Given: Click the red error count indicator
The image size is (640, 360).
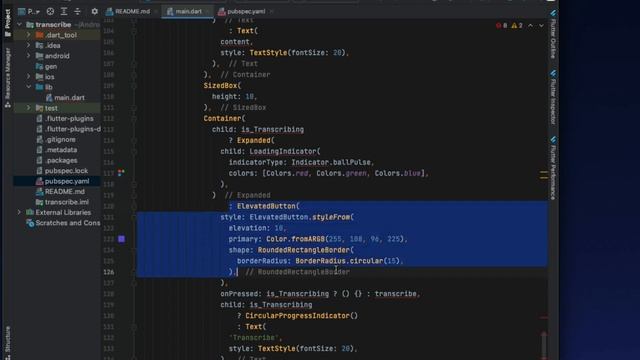Looking at the screenshot, I should click(x=502, y=25).
